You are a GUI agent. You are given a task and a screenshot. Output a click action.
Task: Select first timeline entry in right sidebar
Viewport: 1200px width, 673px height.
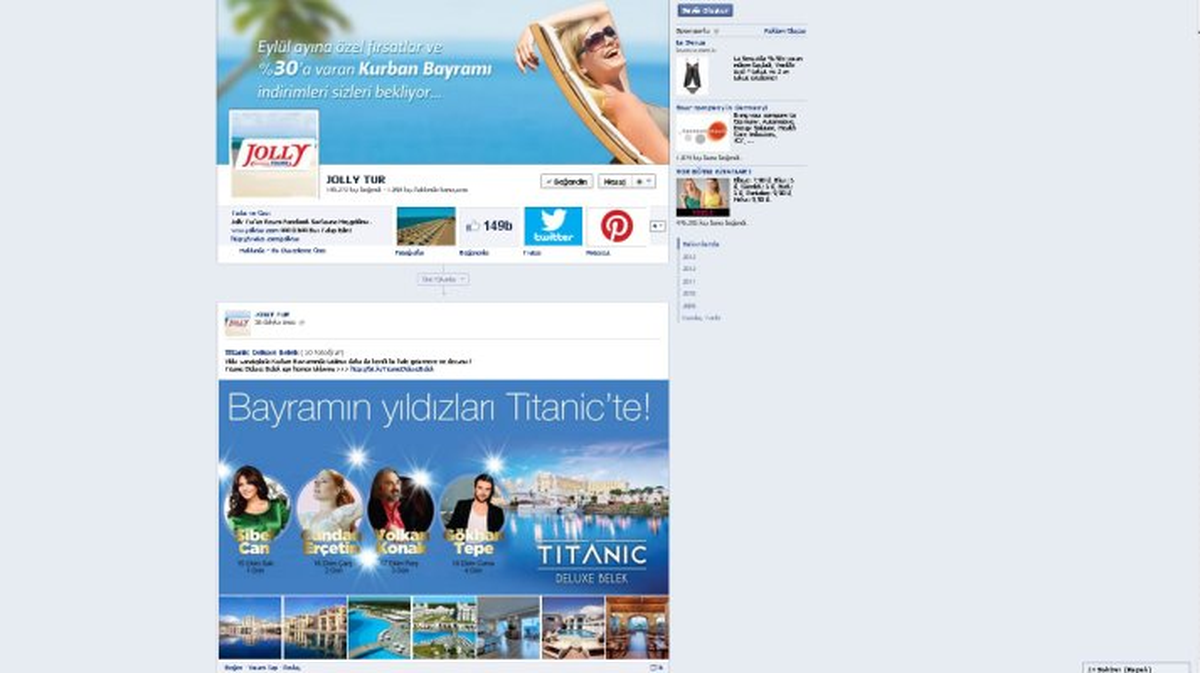700,244
